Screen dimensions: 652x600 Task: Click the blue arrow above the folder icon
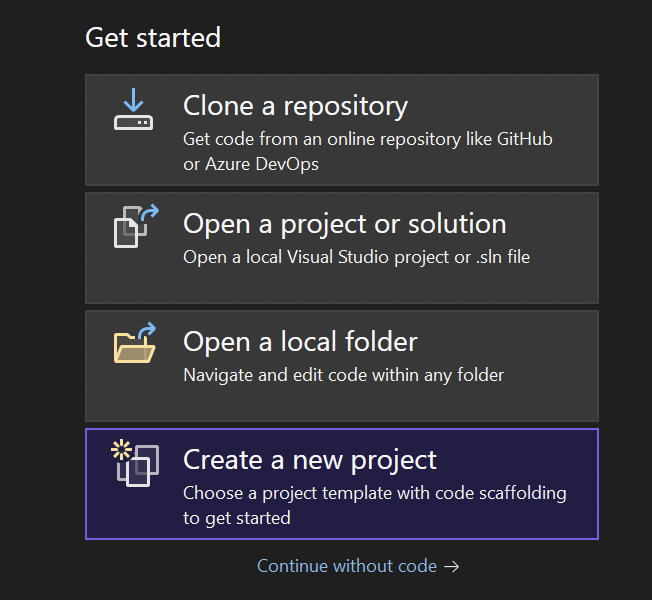[x=146, y=330]
